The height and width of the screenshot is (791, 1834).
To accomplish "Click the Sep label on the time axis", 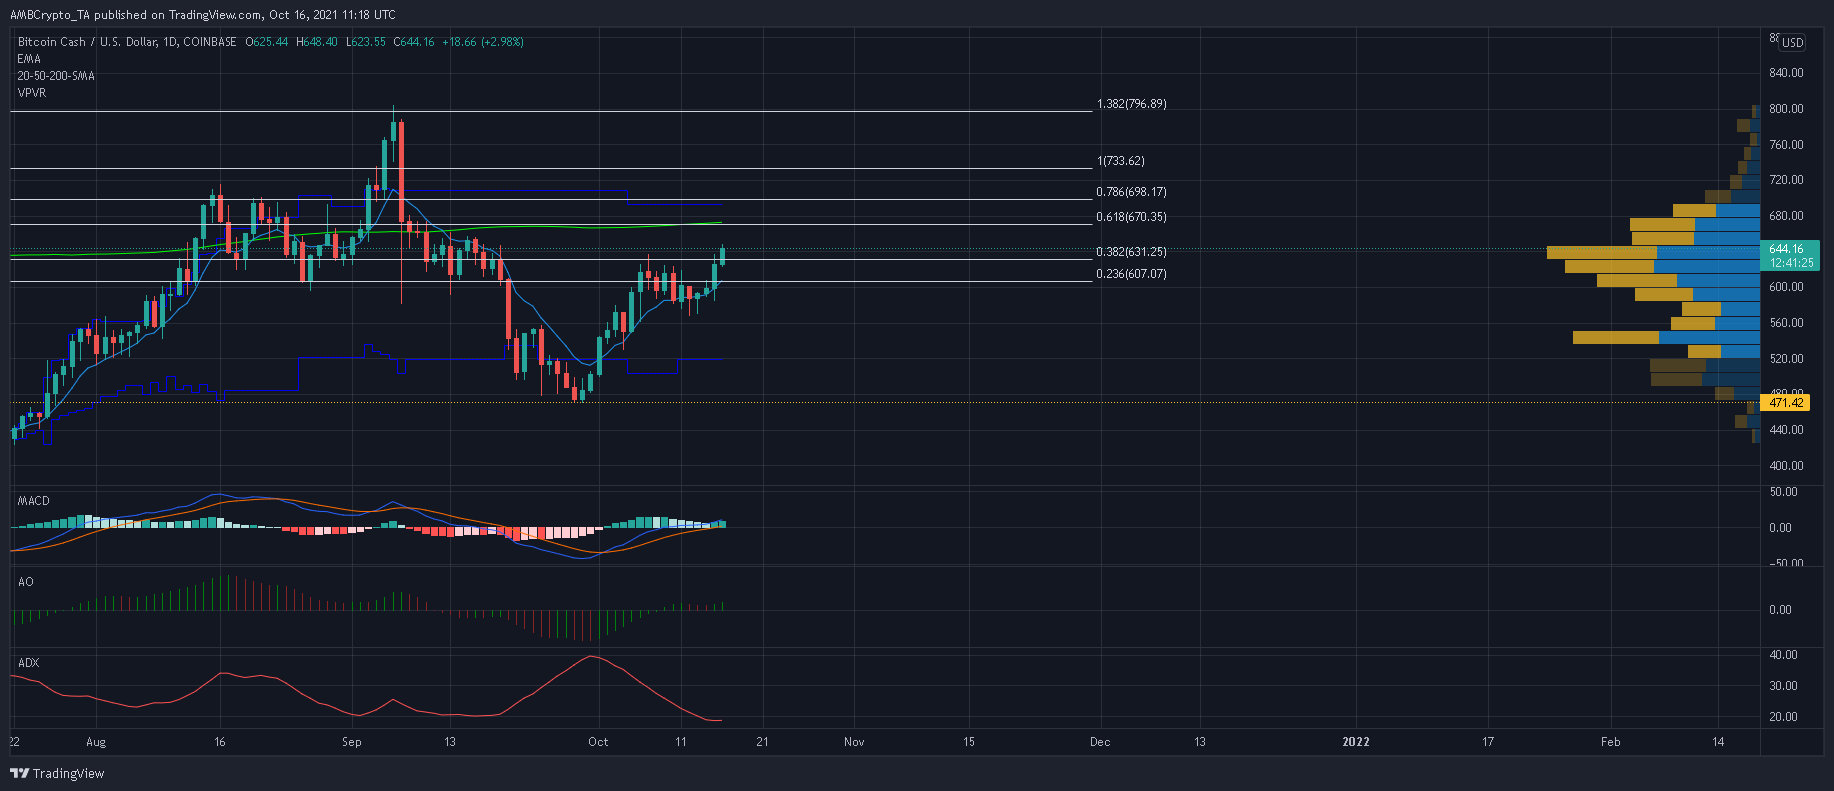I will coord(351,742).
